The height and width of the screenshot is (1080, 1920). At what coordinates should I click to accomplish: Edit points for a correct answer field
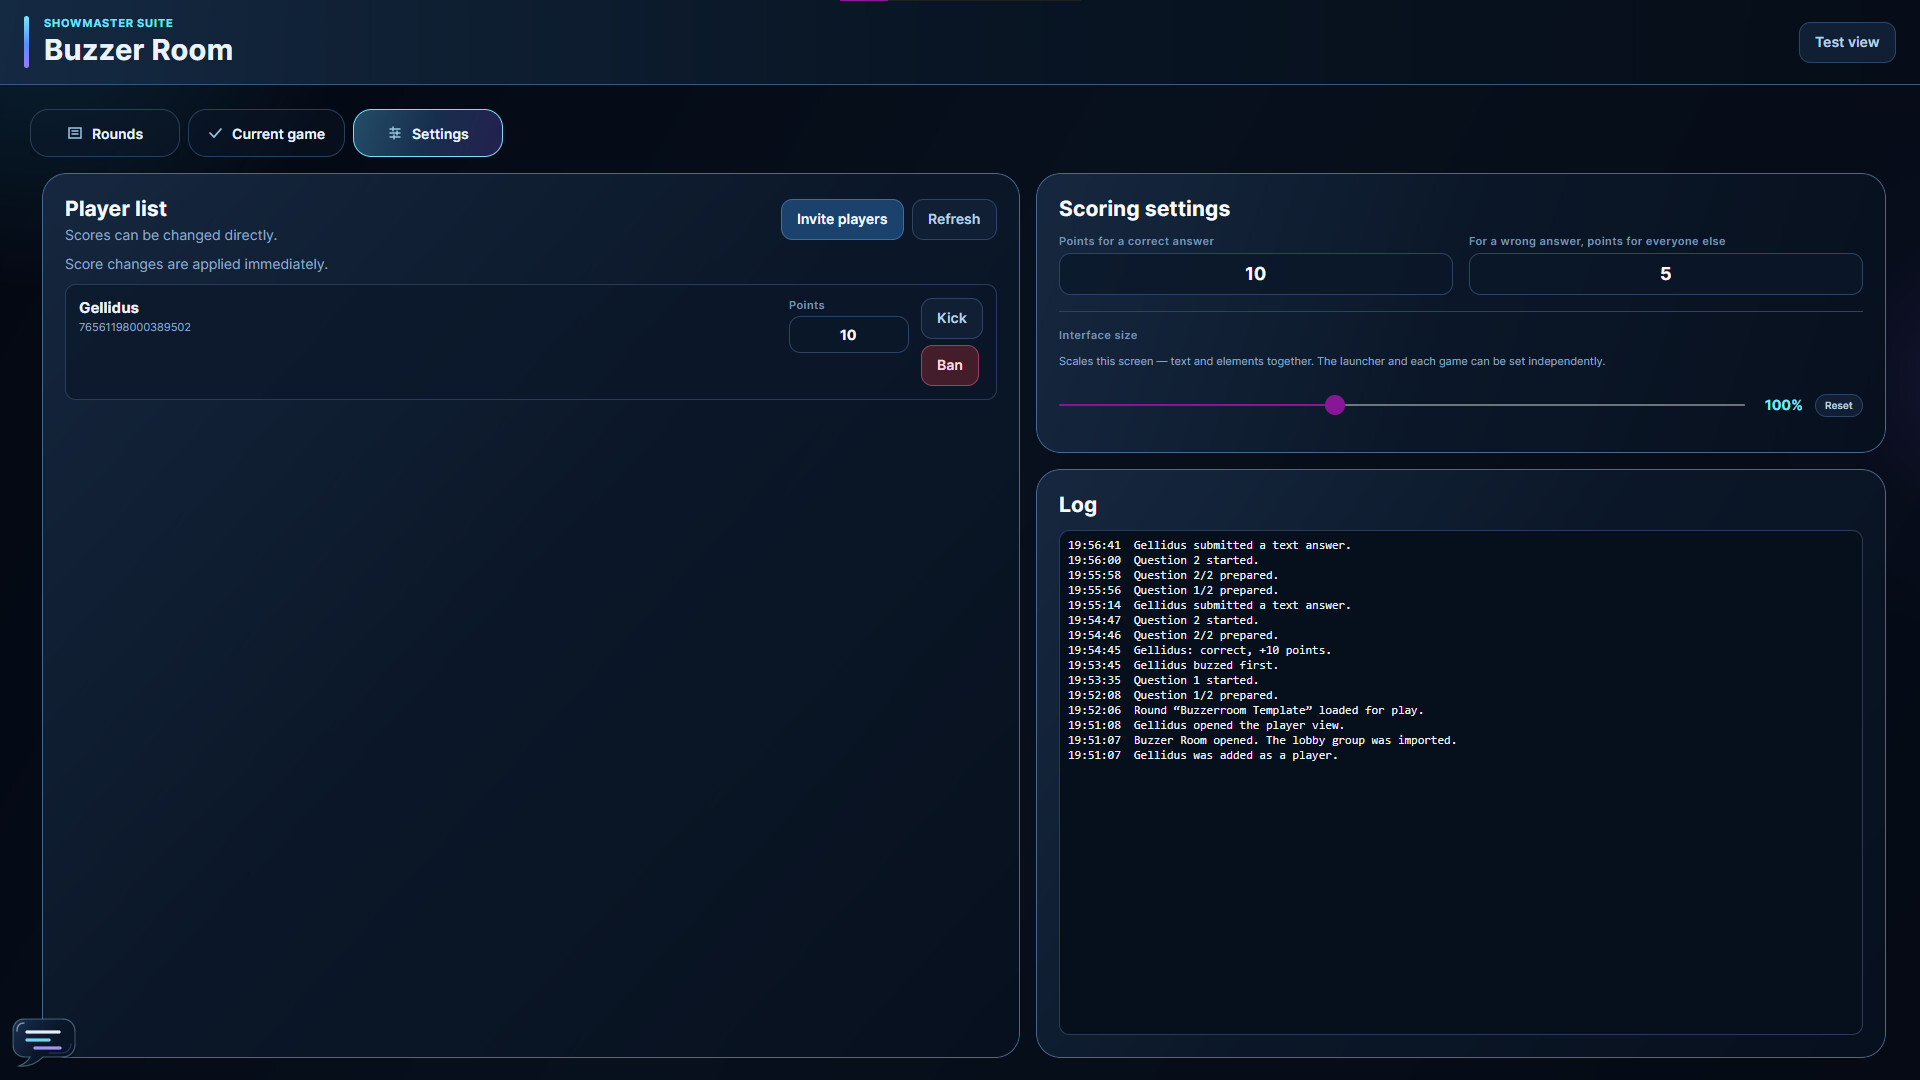1255,274
